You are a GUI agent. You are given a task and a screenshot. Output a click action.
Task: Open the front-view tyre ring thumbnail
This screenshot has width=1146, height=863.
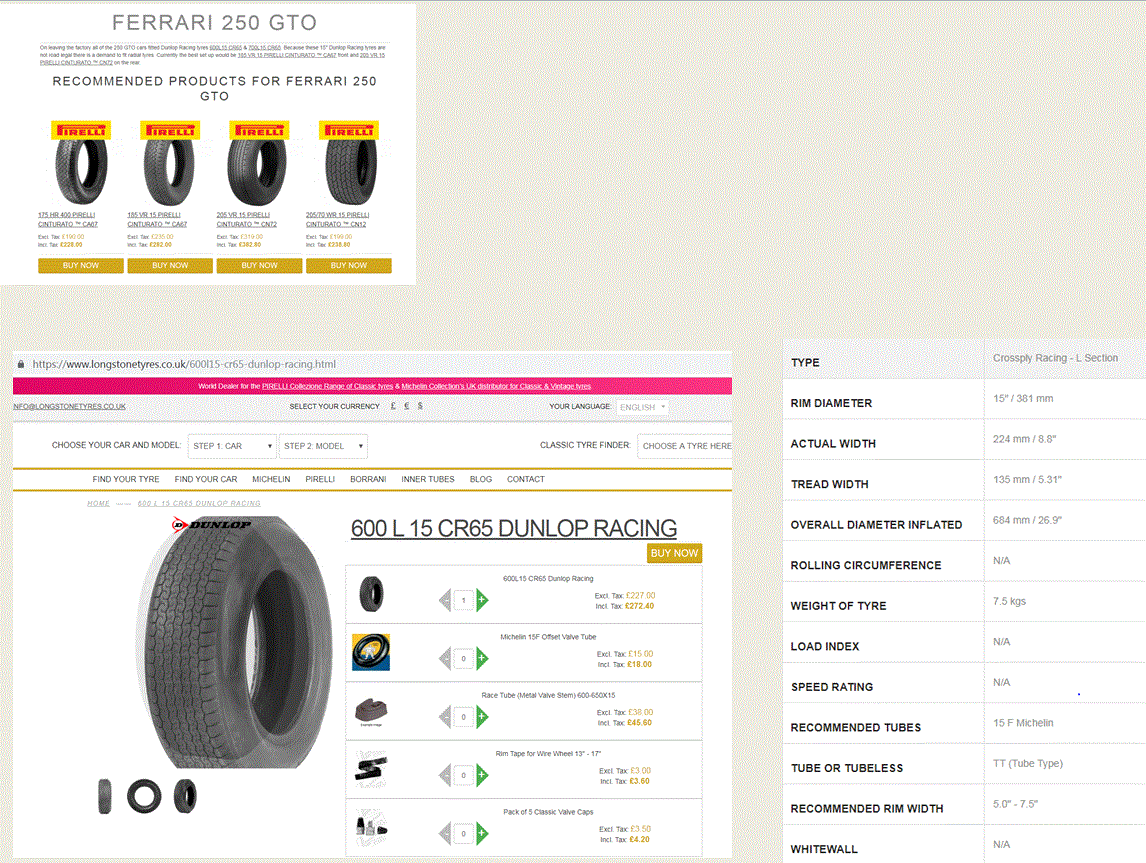tap(144, 796)
